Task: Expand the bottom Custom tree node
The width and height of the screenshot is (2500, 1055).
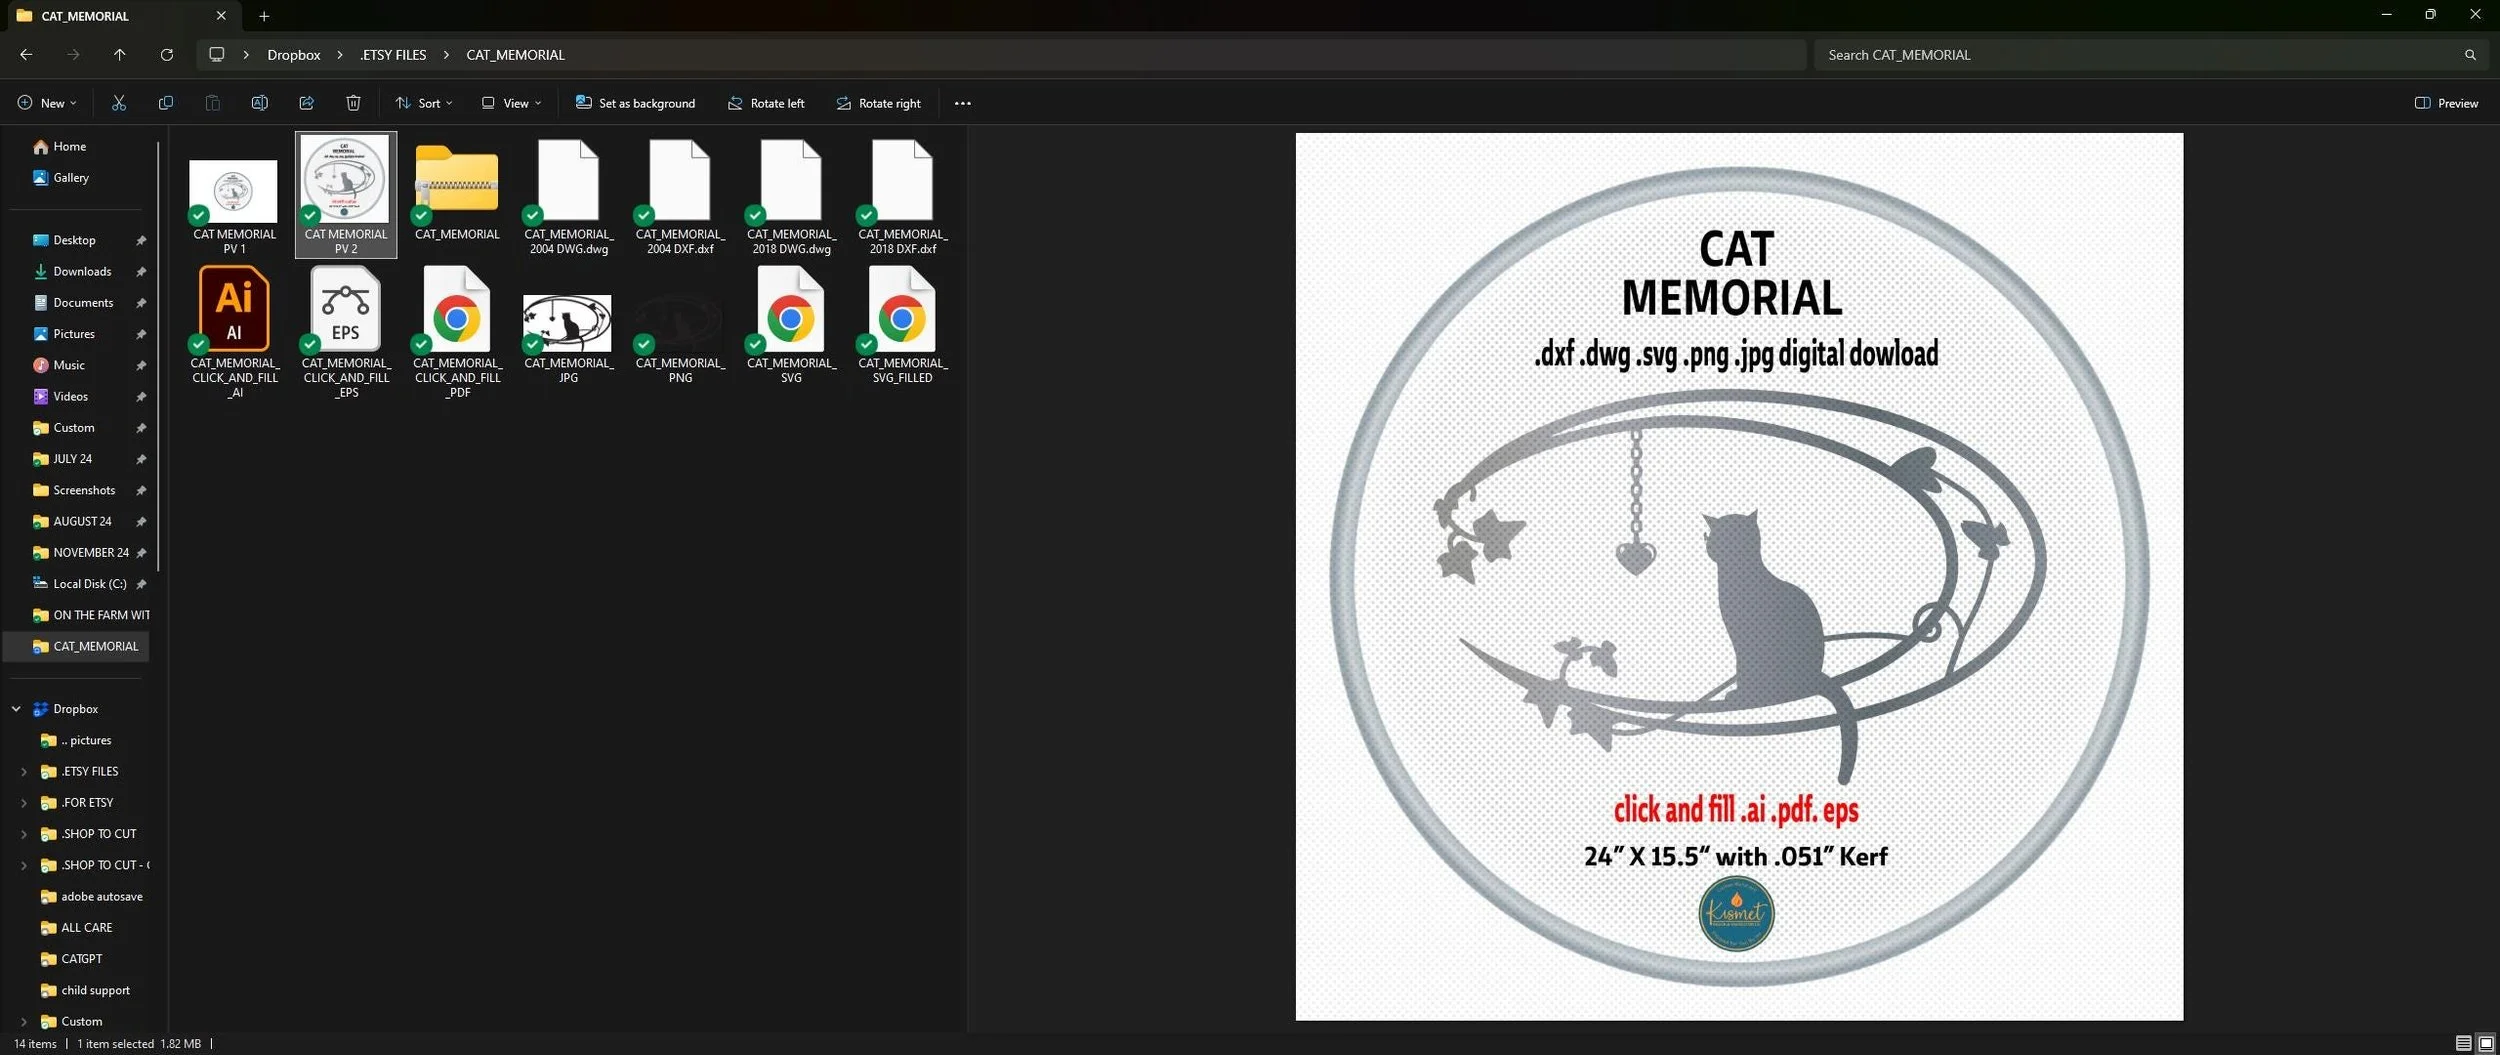Action: point(24,1022)
